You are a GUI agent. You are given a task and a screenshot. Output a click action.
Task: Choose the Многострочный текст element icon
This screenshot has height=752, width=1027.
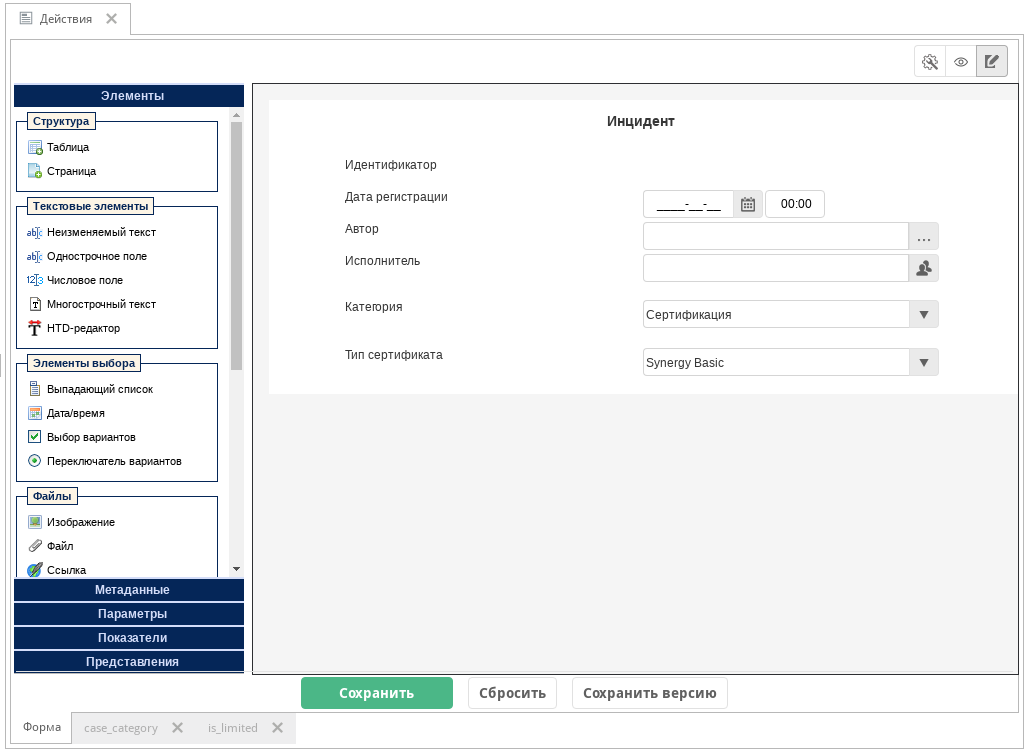[35, 304]
